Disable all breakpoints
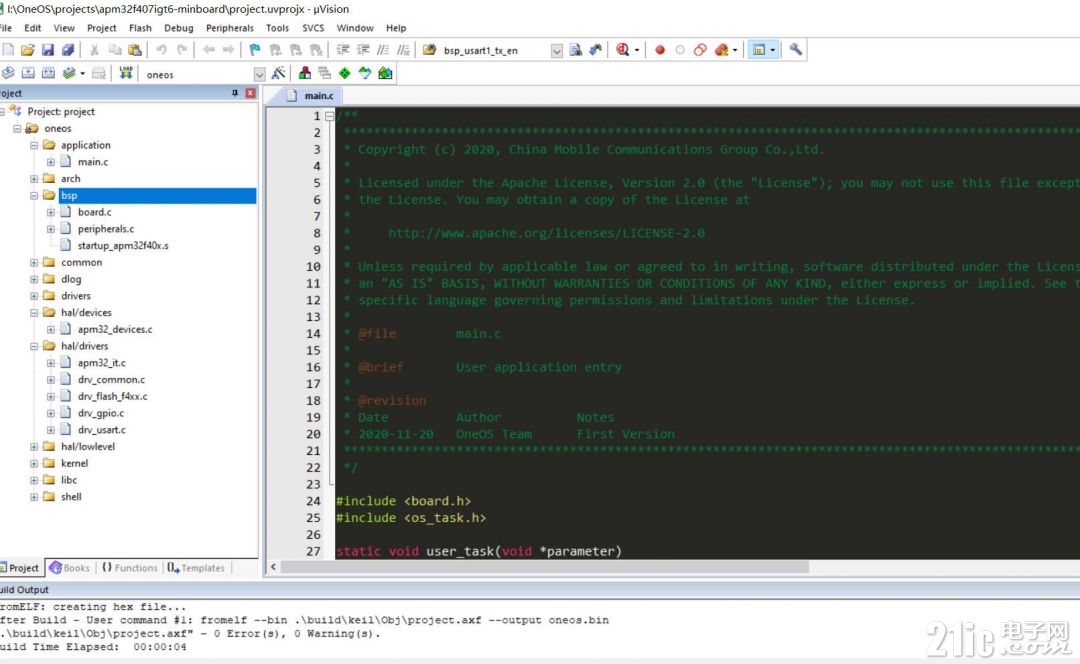The width and height of the screenshot is (1080, 664). (x=700, y=50)
